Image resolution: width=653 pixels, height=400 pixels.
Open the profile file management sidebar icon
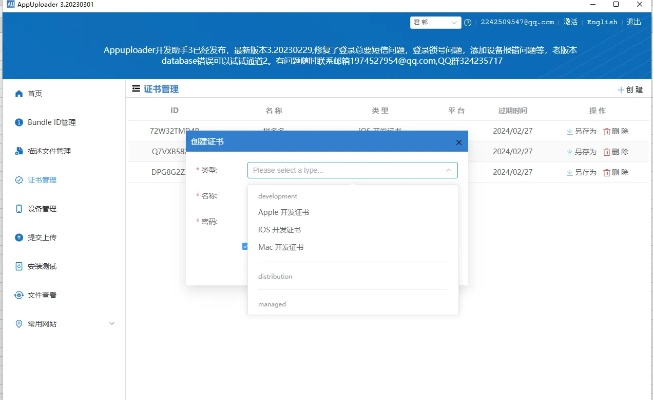click(18, 151)
